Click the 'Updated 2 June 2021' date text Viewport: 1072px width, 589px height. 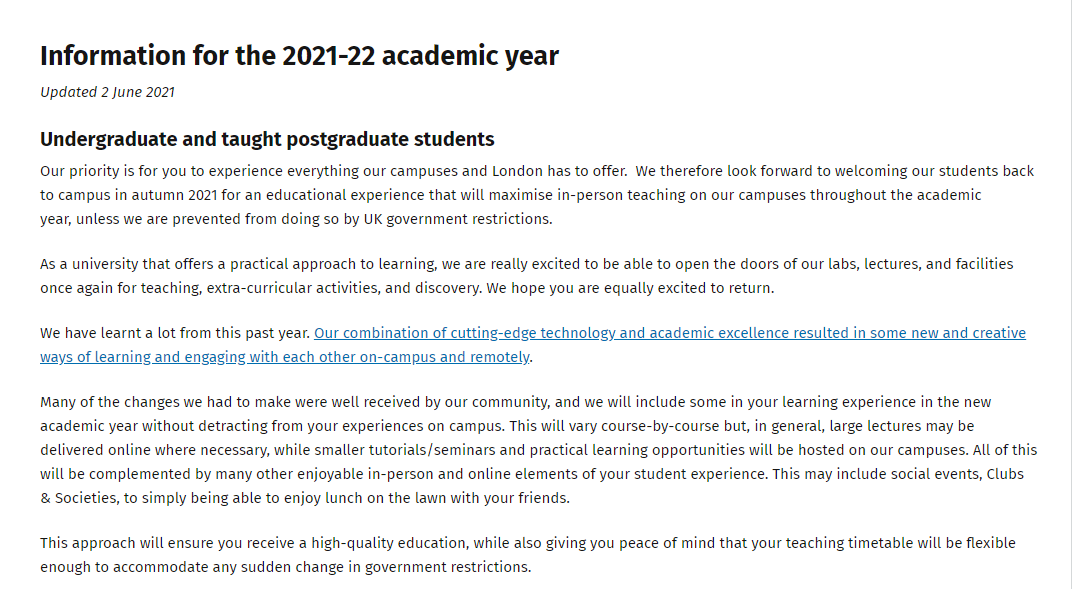click(x=107, y=92)
